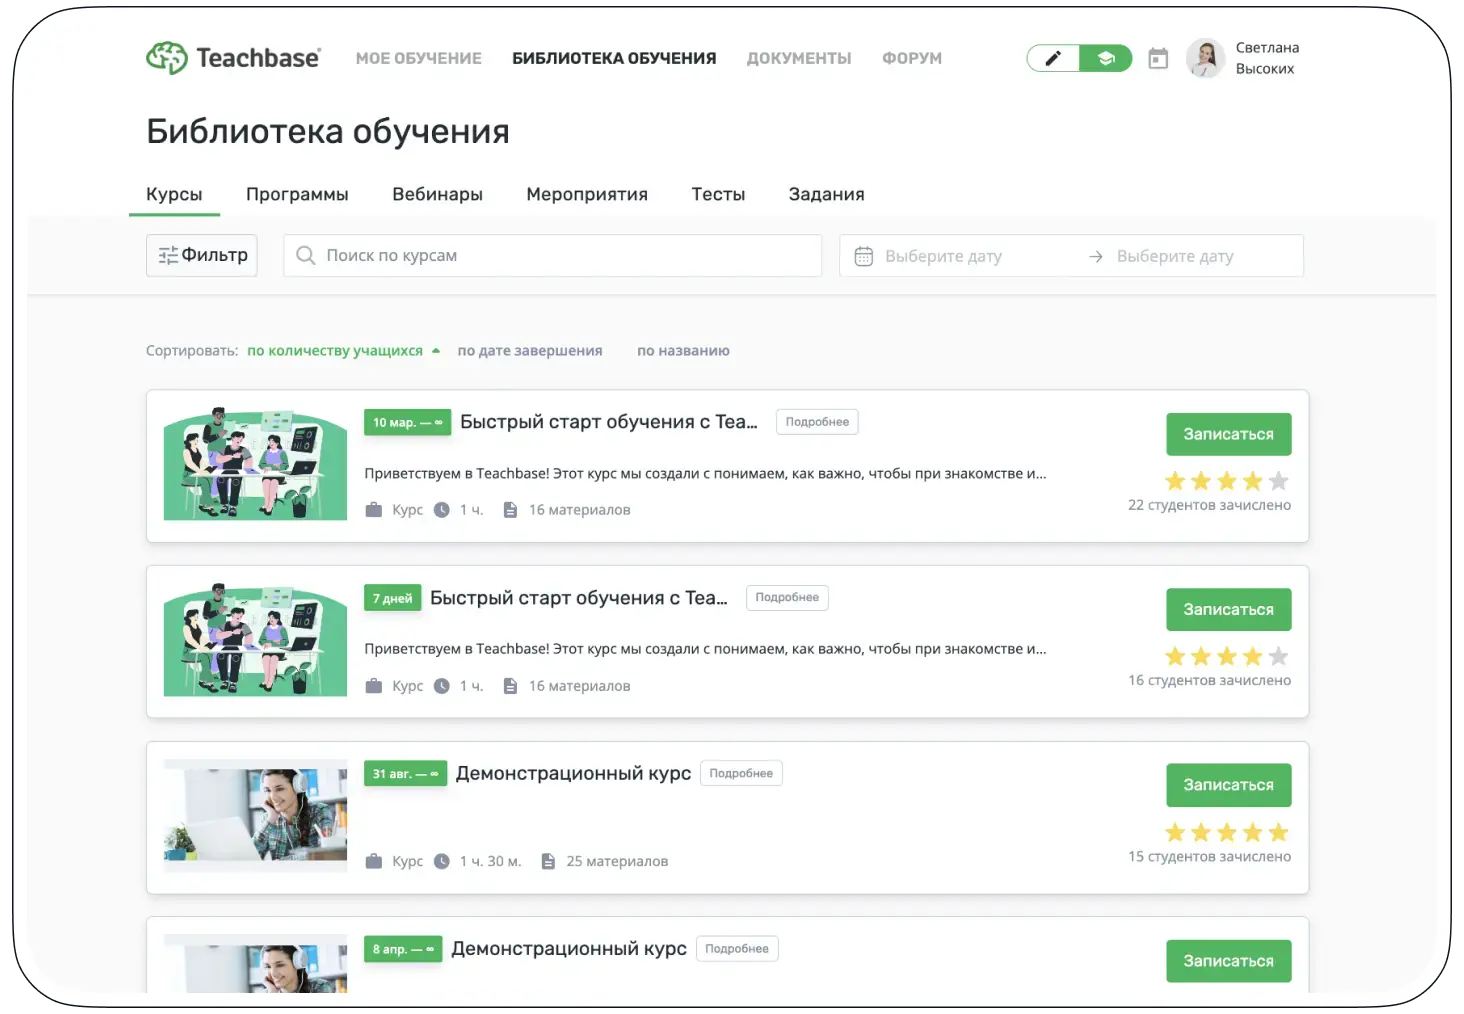
Task: Open Подробнее for 8 апр. course
Action: 737,949
